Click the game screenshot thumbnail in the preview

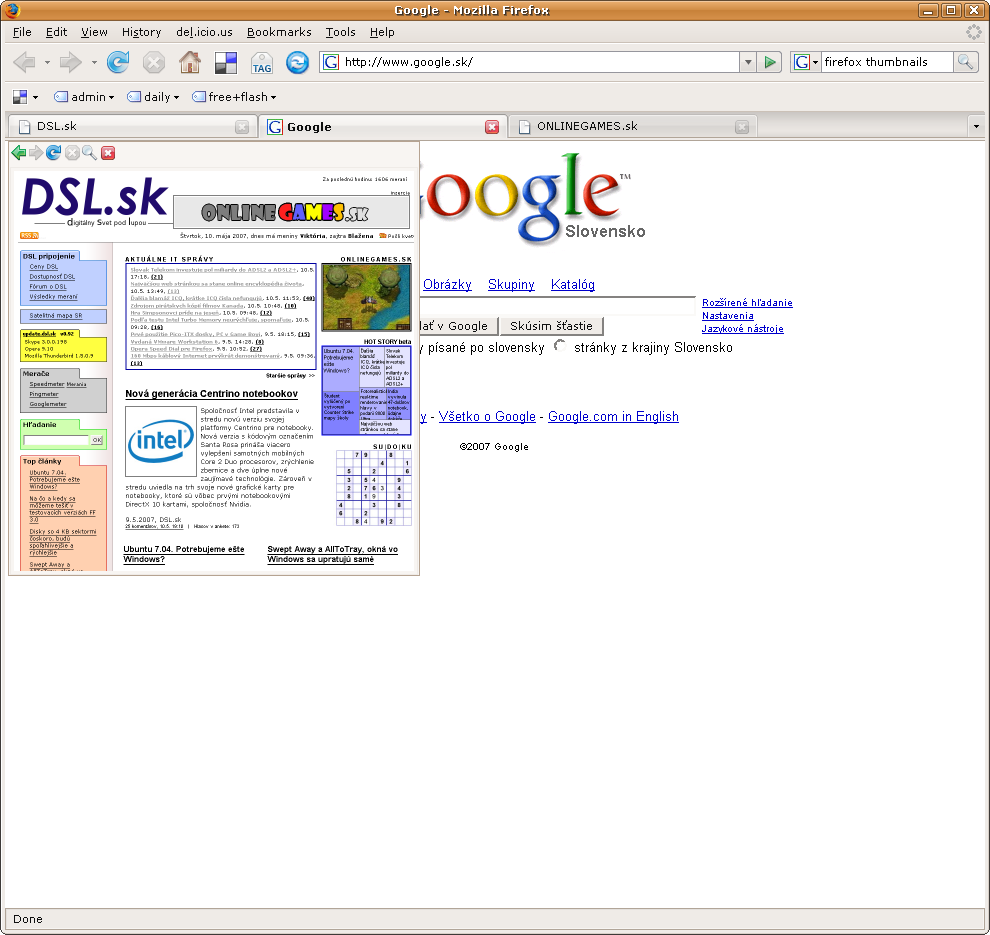click(366, 297)
